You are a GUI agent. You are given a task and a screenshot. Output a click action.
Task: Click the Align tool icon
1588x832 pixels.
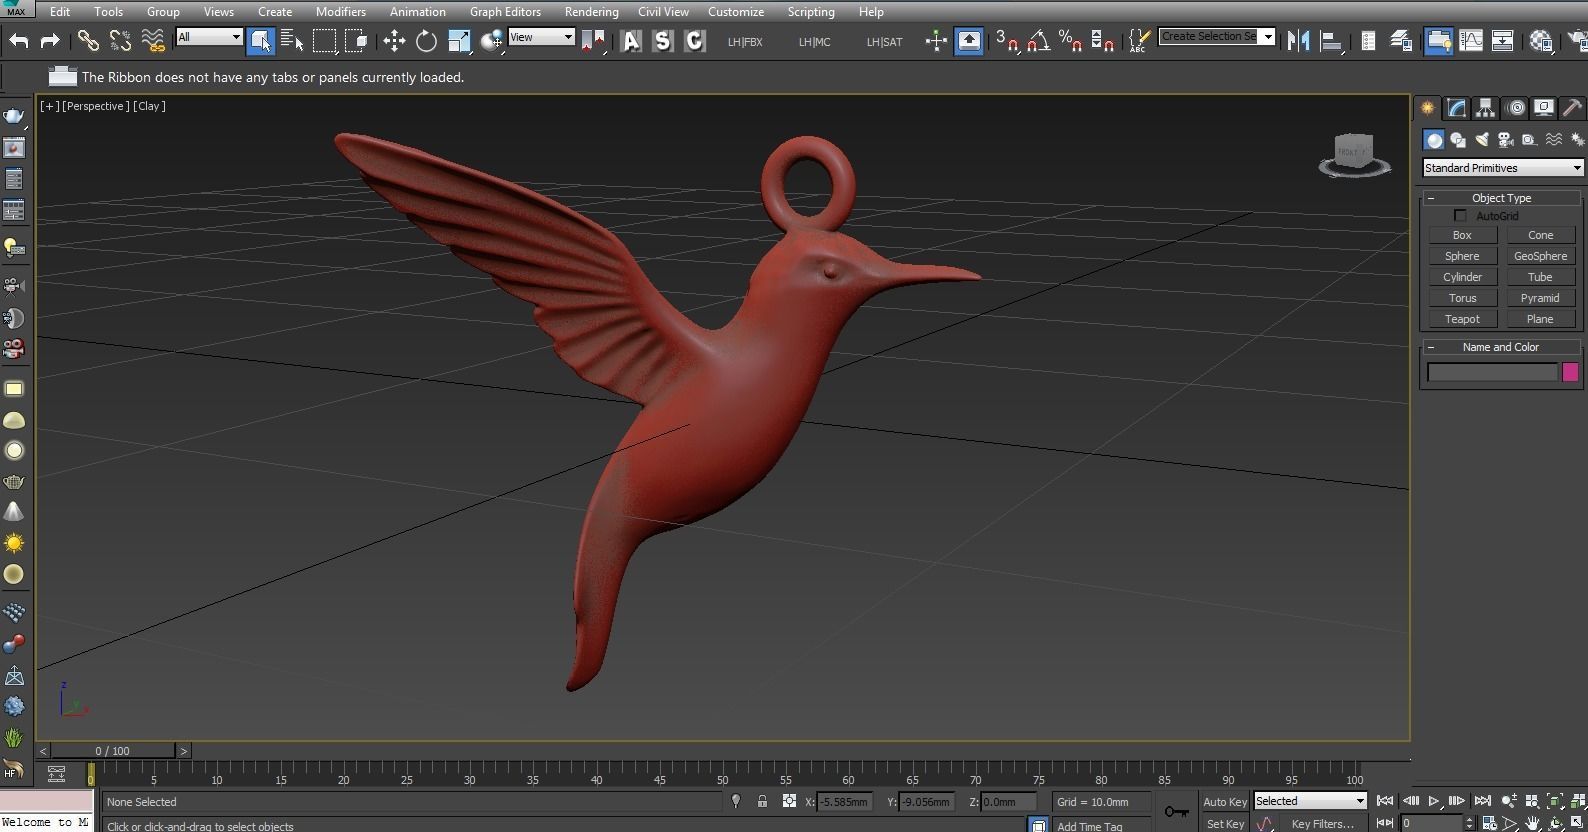[1331, 41]
